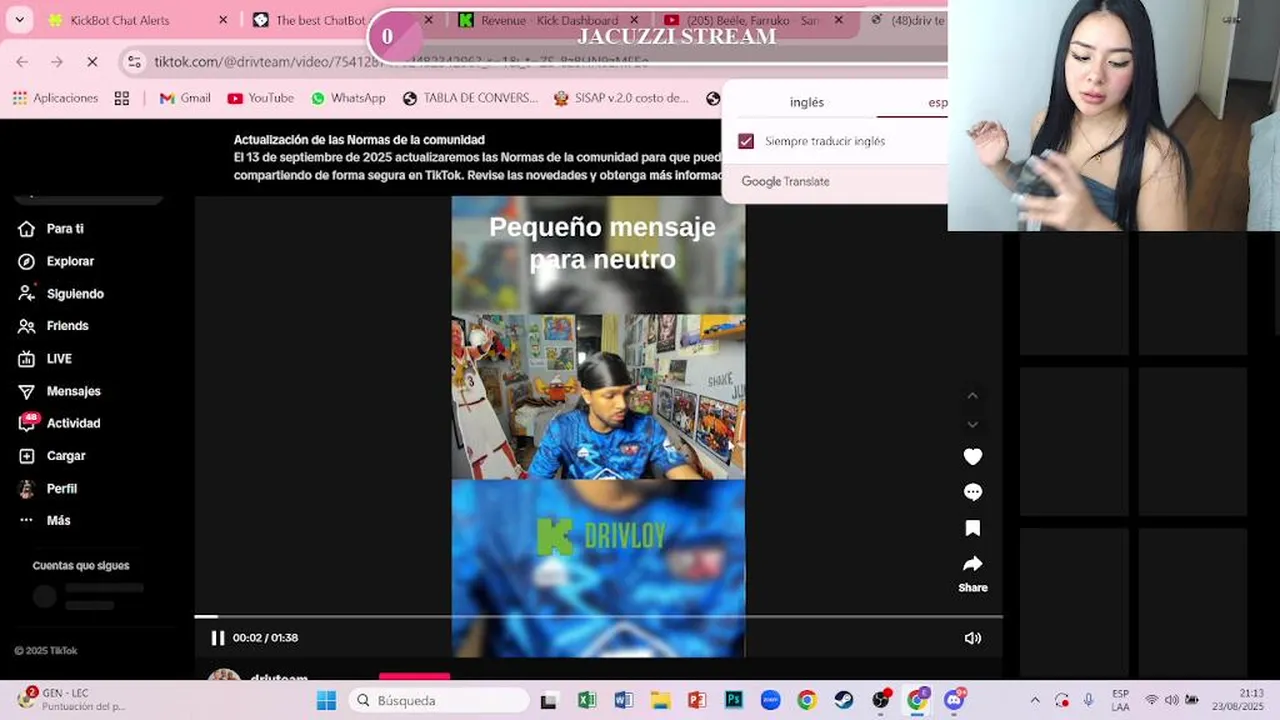This screenshot has width=1280, height=720.
Task: Go to Siguiendo feed
Action: [x=61, y=294]
